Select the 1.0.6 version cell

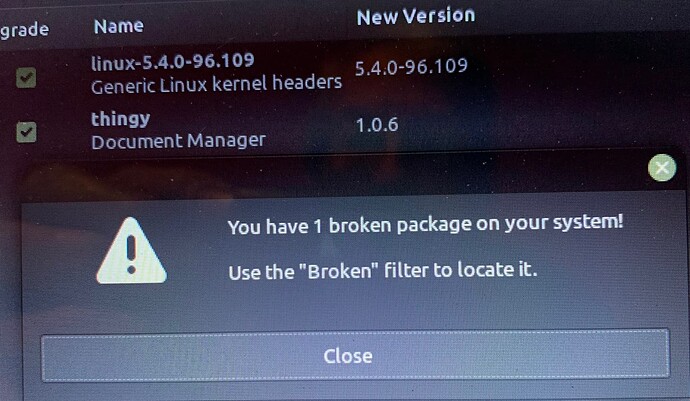(377, 125)
